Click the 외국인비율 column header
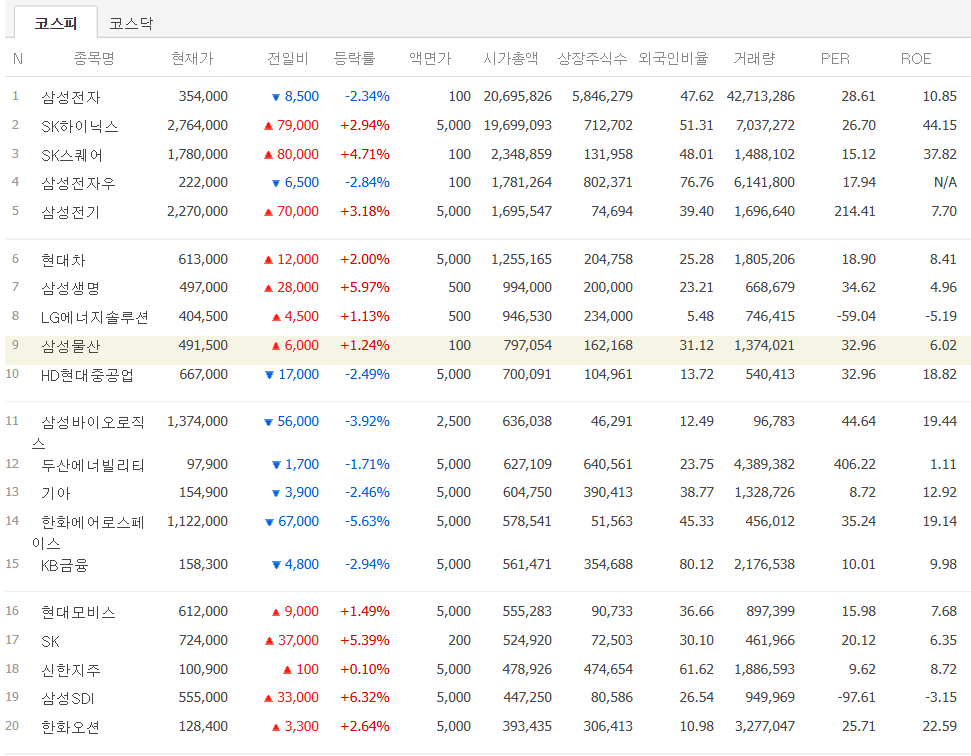 coord(673,58)
